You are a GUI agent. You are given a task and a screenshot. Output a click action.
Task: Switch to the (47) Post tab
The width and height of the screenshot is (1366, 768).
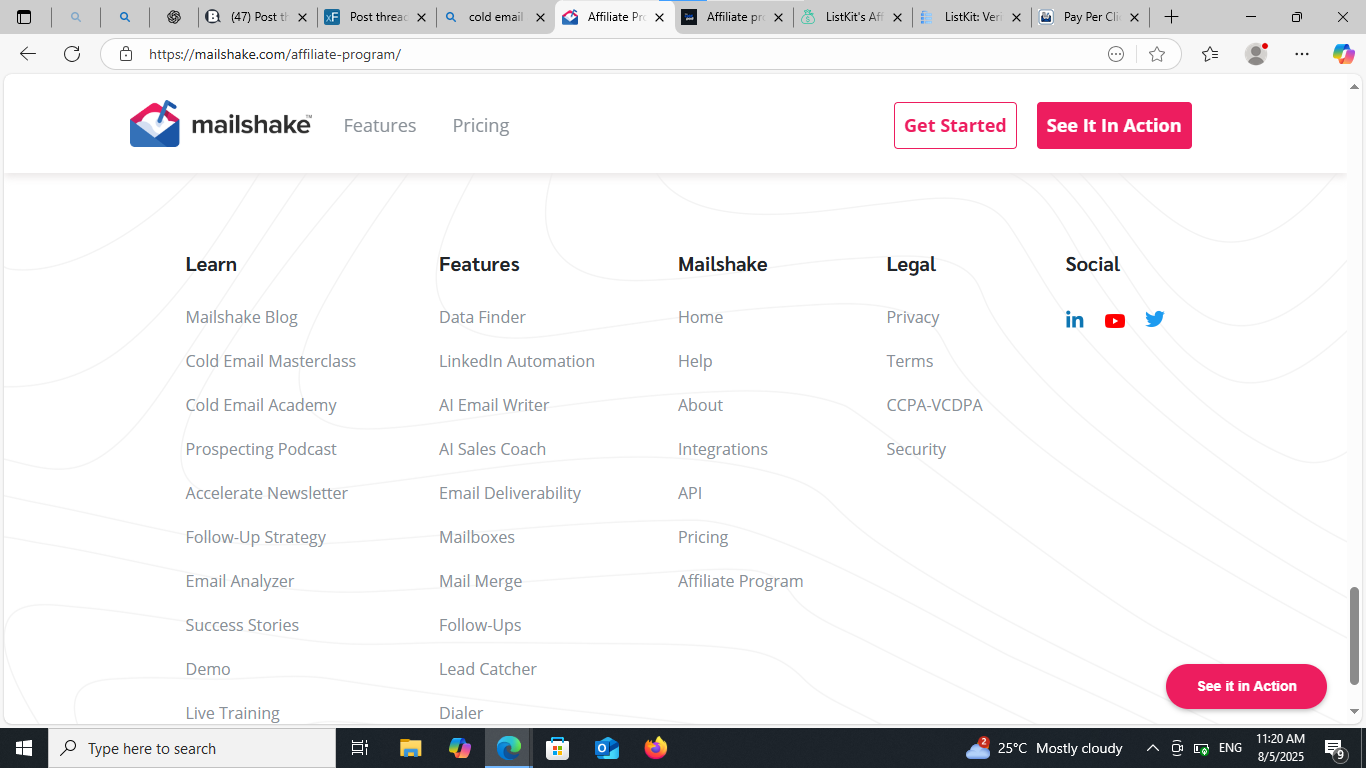pyautogui.click(x=257, y=17)
